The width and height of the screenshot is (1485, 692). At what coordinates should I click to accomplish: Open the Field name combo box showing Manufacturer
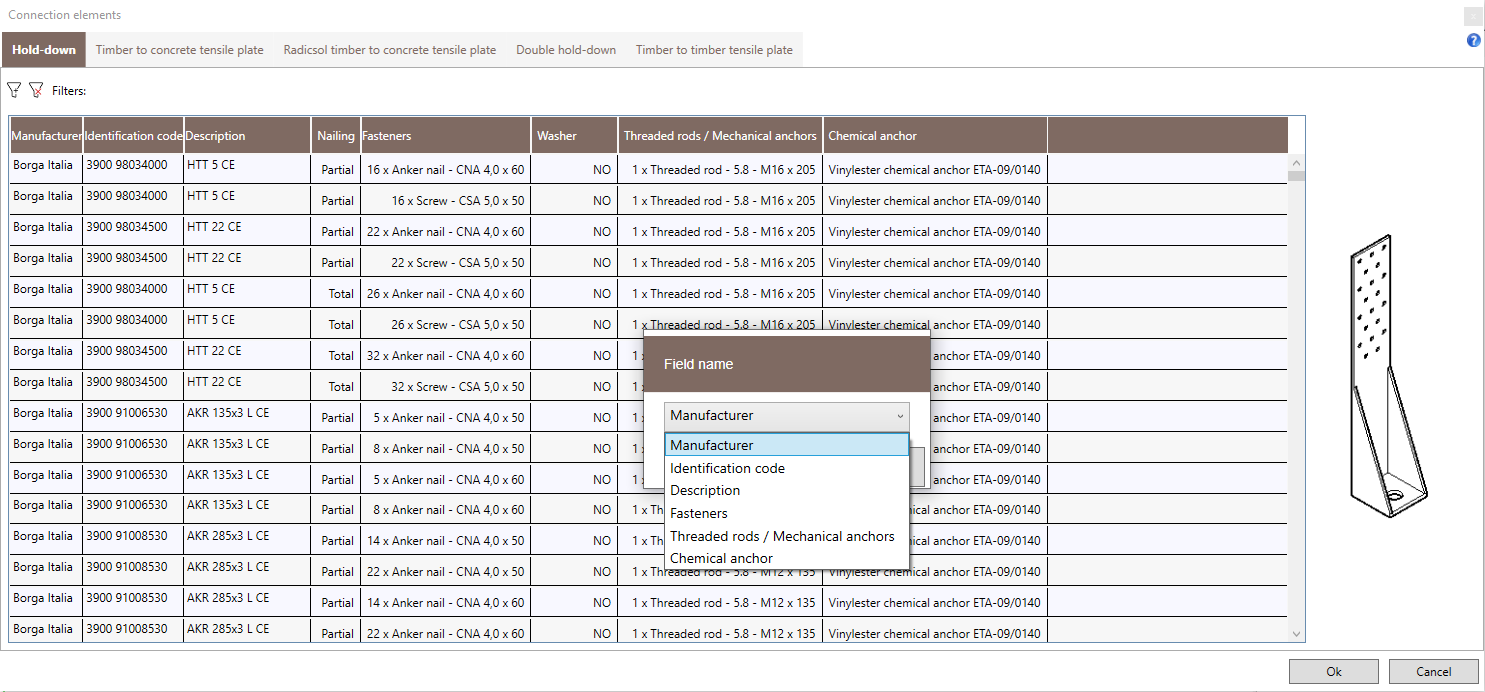click(787, 416)
